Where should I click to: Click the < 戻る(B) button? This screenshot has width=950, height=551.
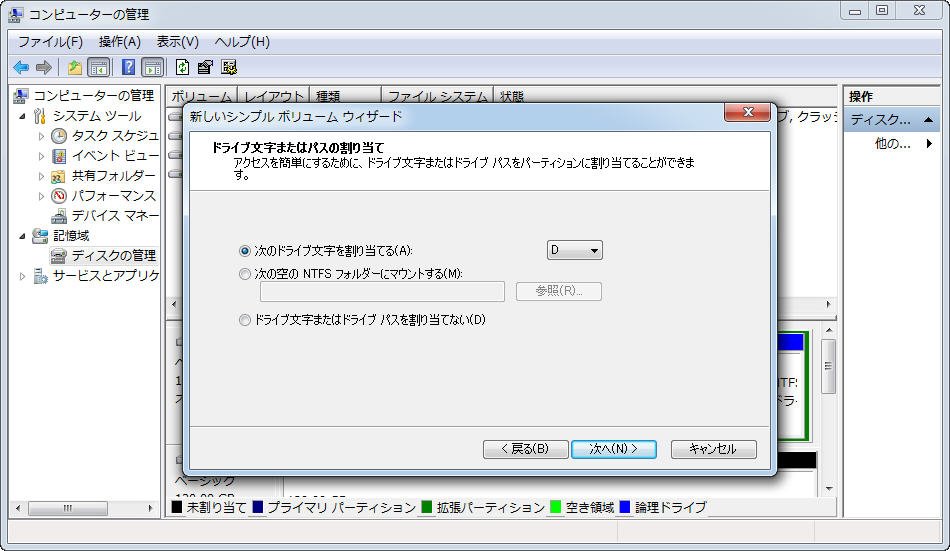pos(525,449)
